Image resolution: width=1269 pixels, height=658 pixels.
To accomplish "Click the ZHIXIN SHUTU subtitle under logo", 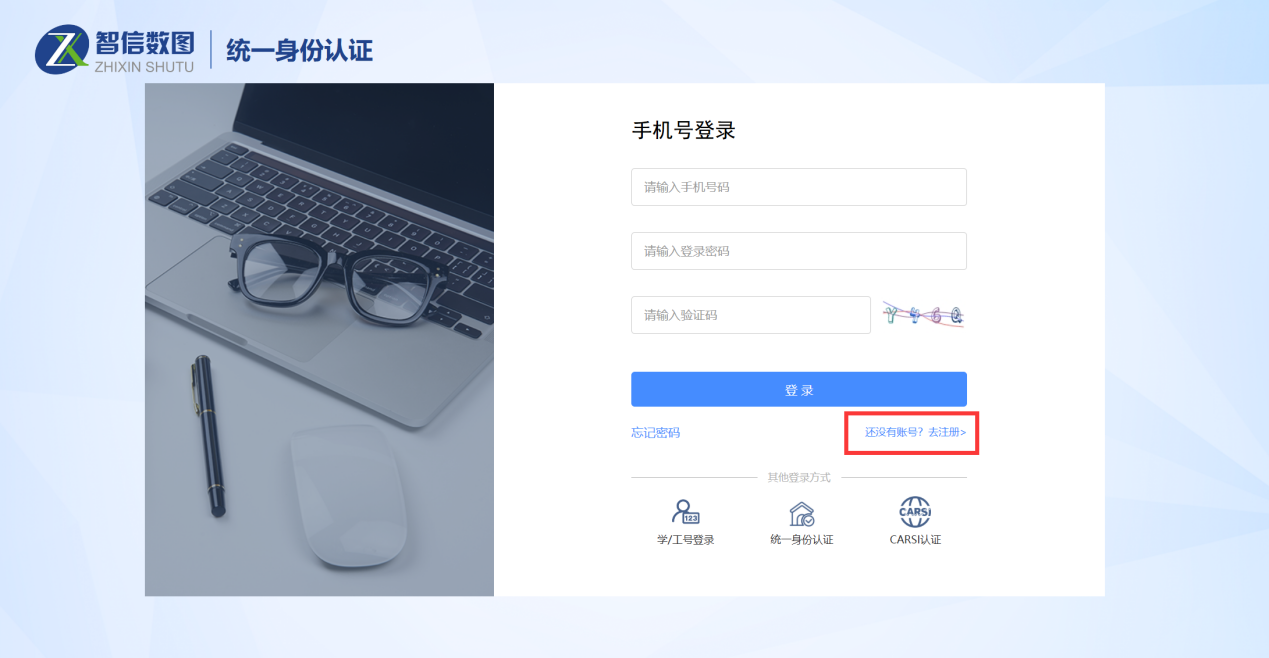I will [x=143, y=68].
